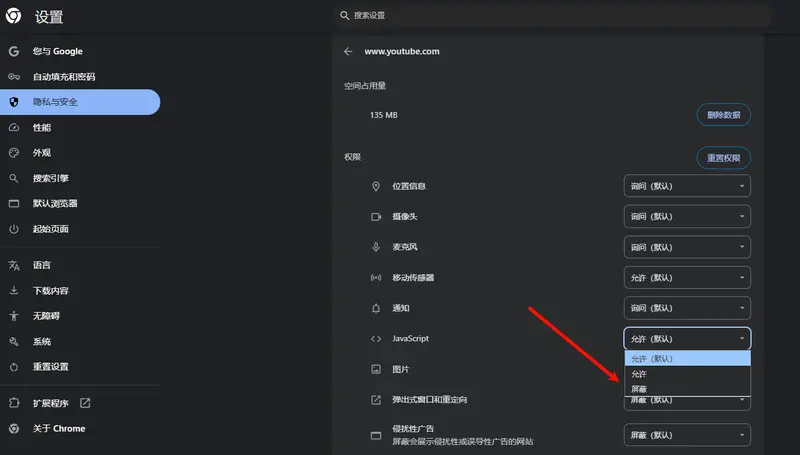Click the 搜索引擎 magnifier icon in sidebar
The image size is (800, 455).
[14, 178]
